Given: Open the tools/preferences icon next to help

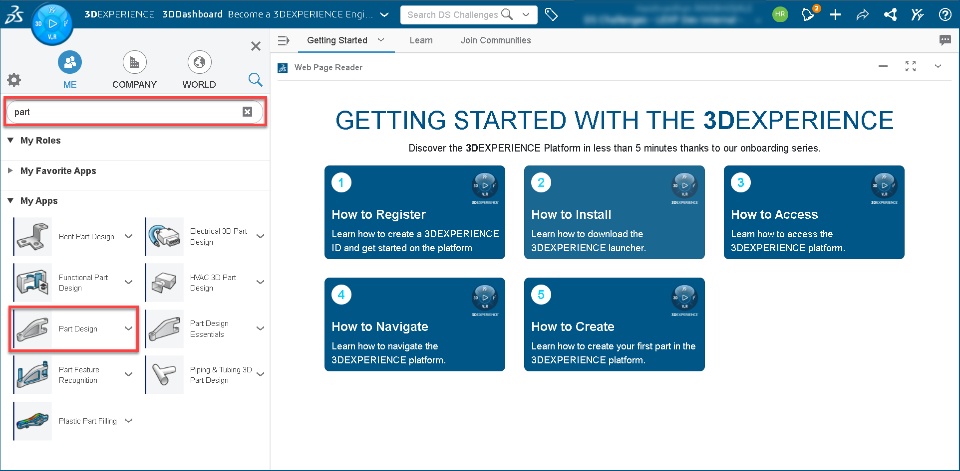Looking at the screenshot, I should point(917,15).
